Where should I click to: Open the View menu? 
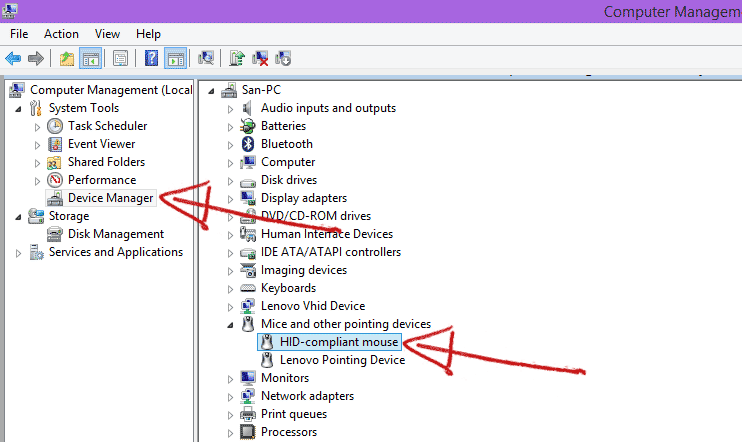pyautogui.click(x=107, y=34)
